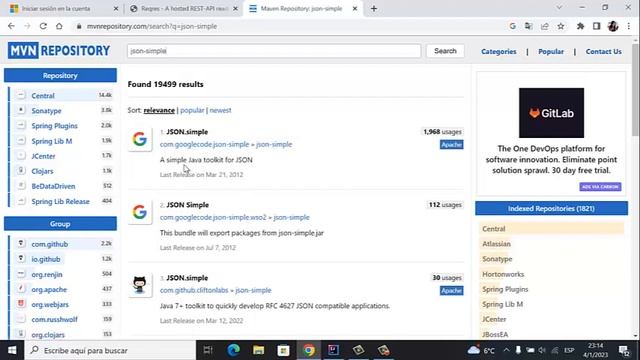
Task: Click the Windows taskbar search box
Action: coord(110,350)
